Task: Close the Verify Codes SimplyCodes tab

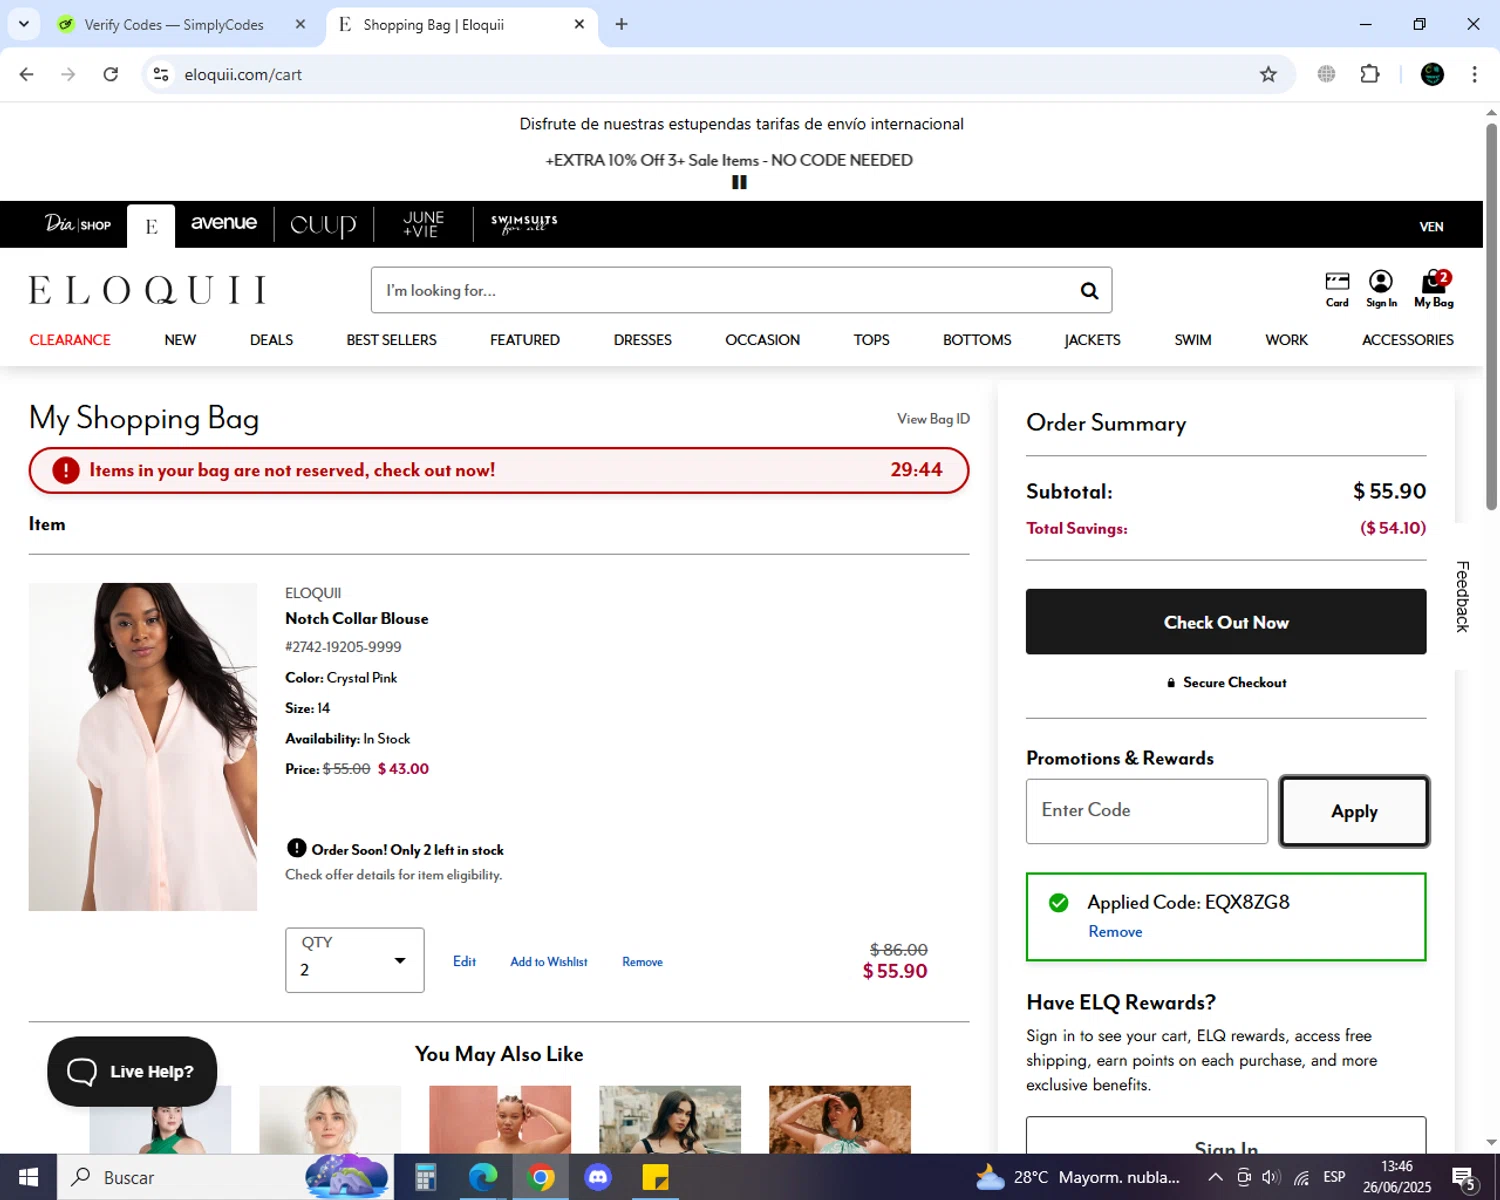Action: (300, 24)
